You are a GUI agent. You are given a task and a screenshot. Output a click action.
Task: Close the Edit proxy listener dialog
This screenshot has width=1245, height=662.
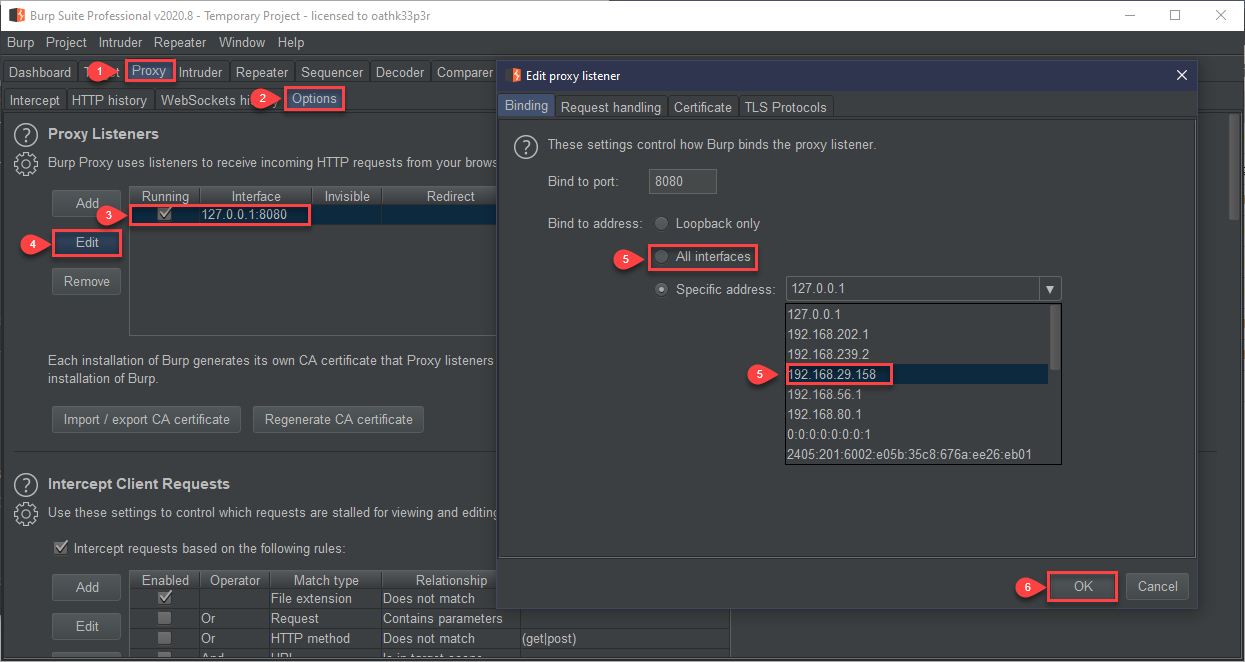1181,75
